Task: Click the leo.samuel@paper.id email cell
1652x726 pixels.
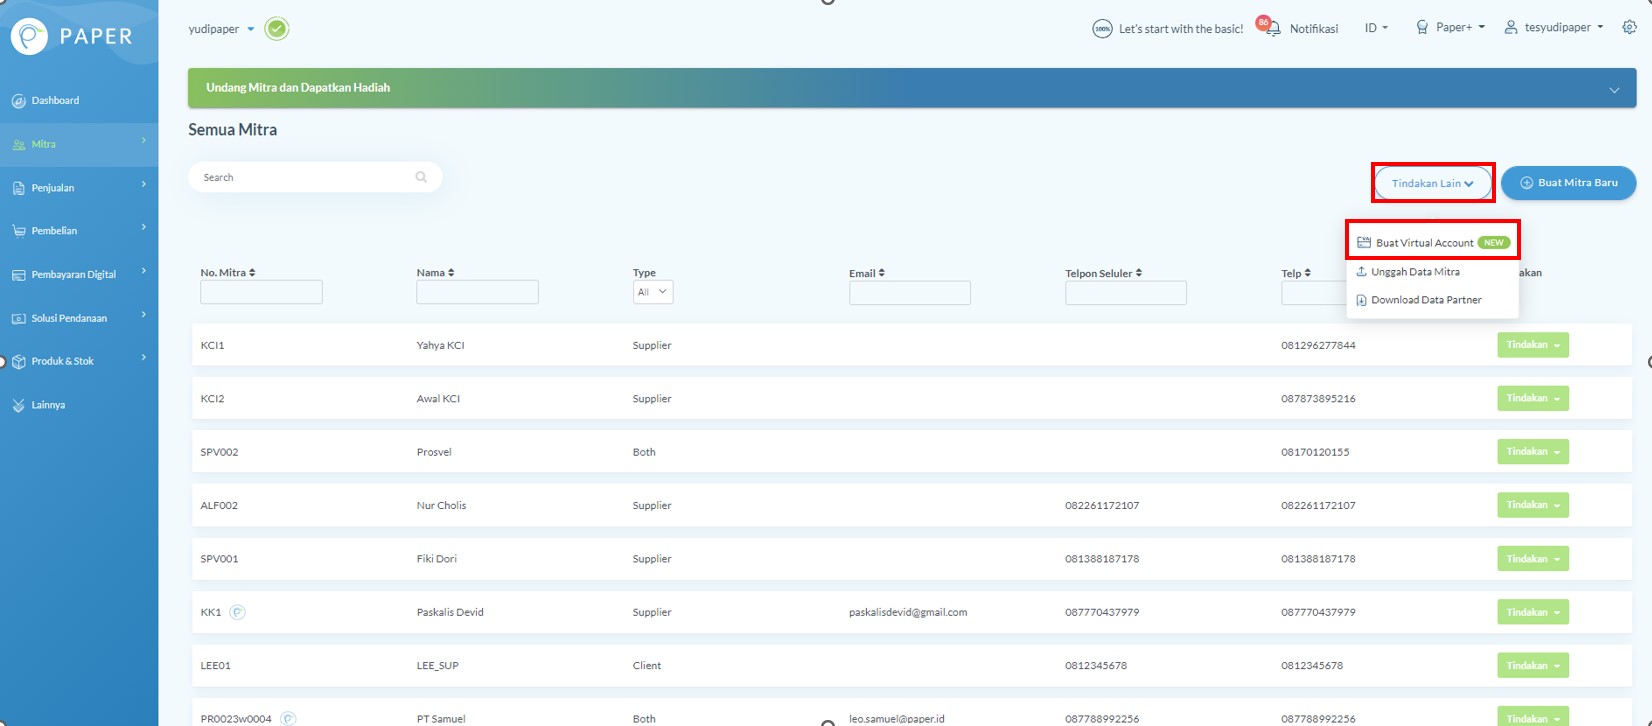Action: pyautogui.click(x=897, y=718)
